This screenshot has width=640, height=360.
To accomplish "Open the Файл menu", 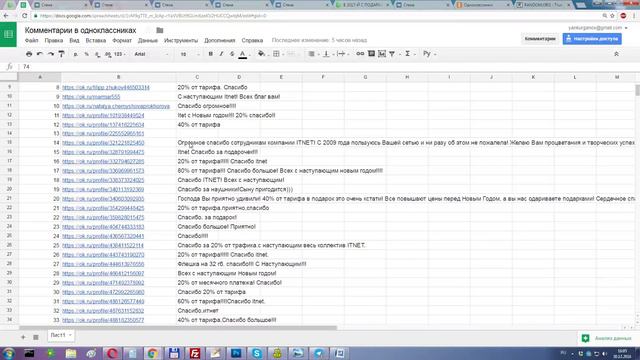I will [31, 40].
